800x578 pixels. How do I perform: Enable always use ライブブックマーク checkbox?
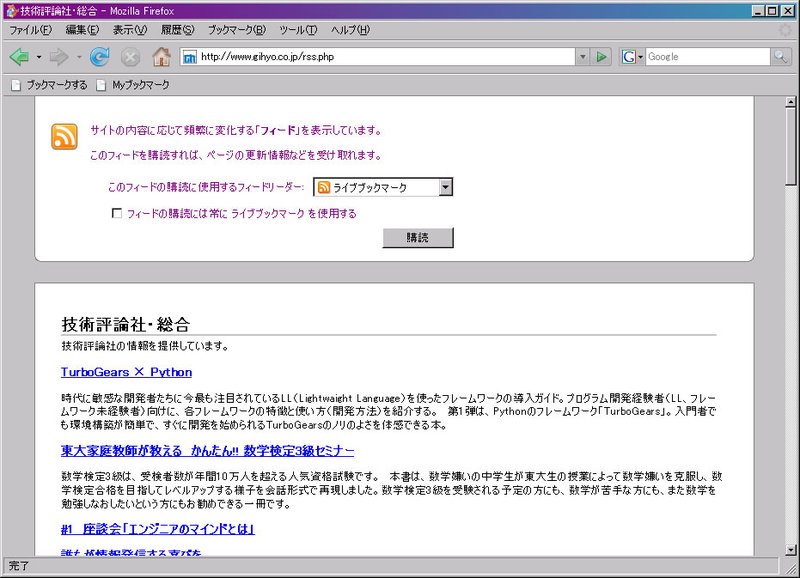117,213
